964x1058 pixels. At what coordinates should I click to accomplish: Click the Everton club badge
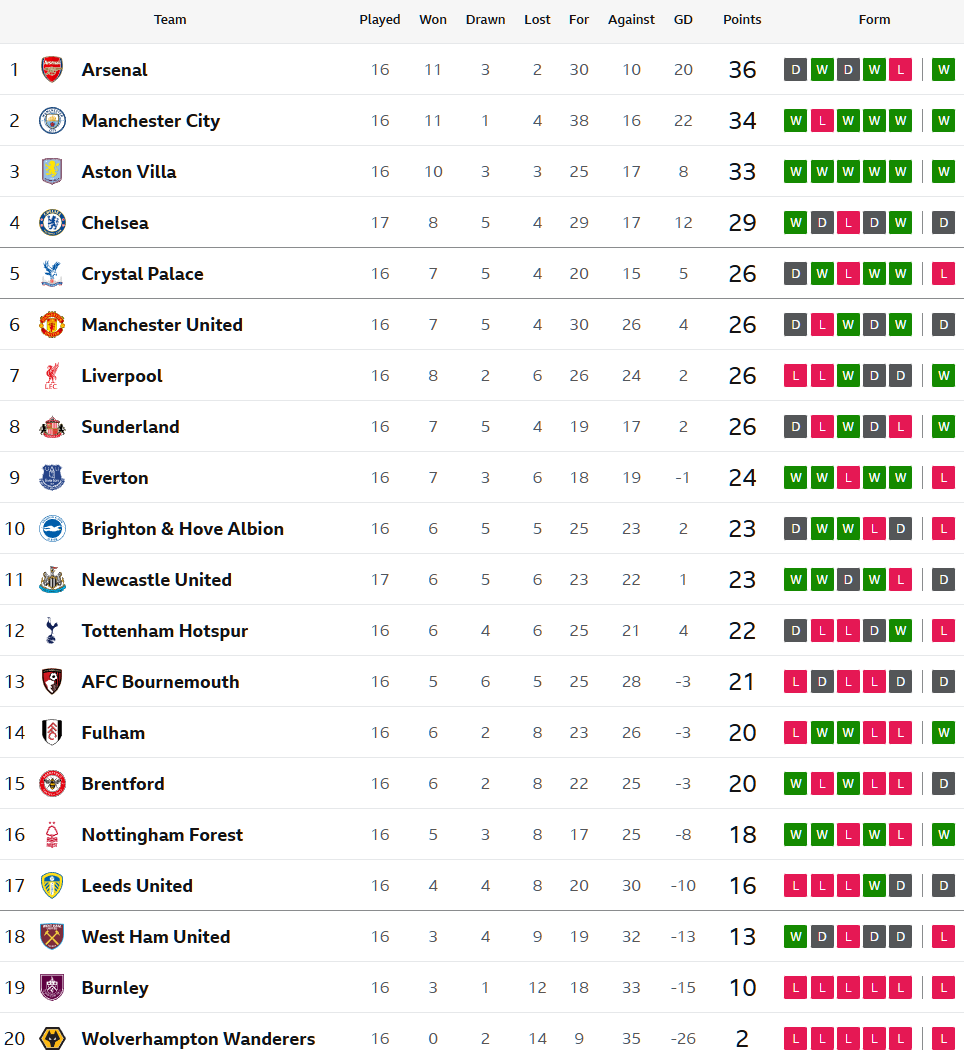[x=52, y=478]
